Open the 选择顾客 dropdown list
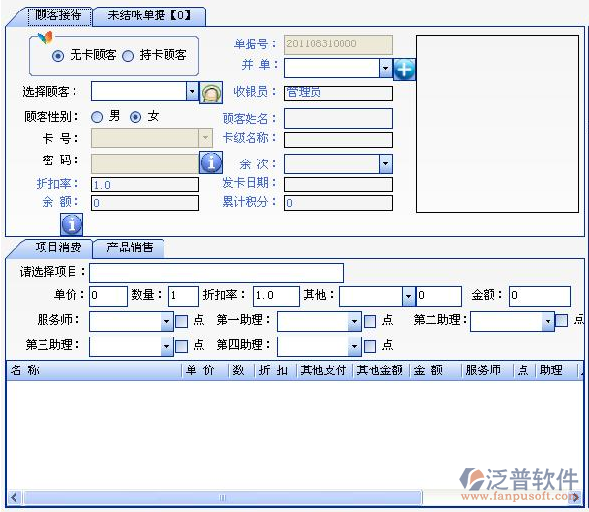Image resolution: width=589 pixels, height=512 pixels. point(192,91)
